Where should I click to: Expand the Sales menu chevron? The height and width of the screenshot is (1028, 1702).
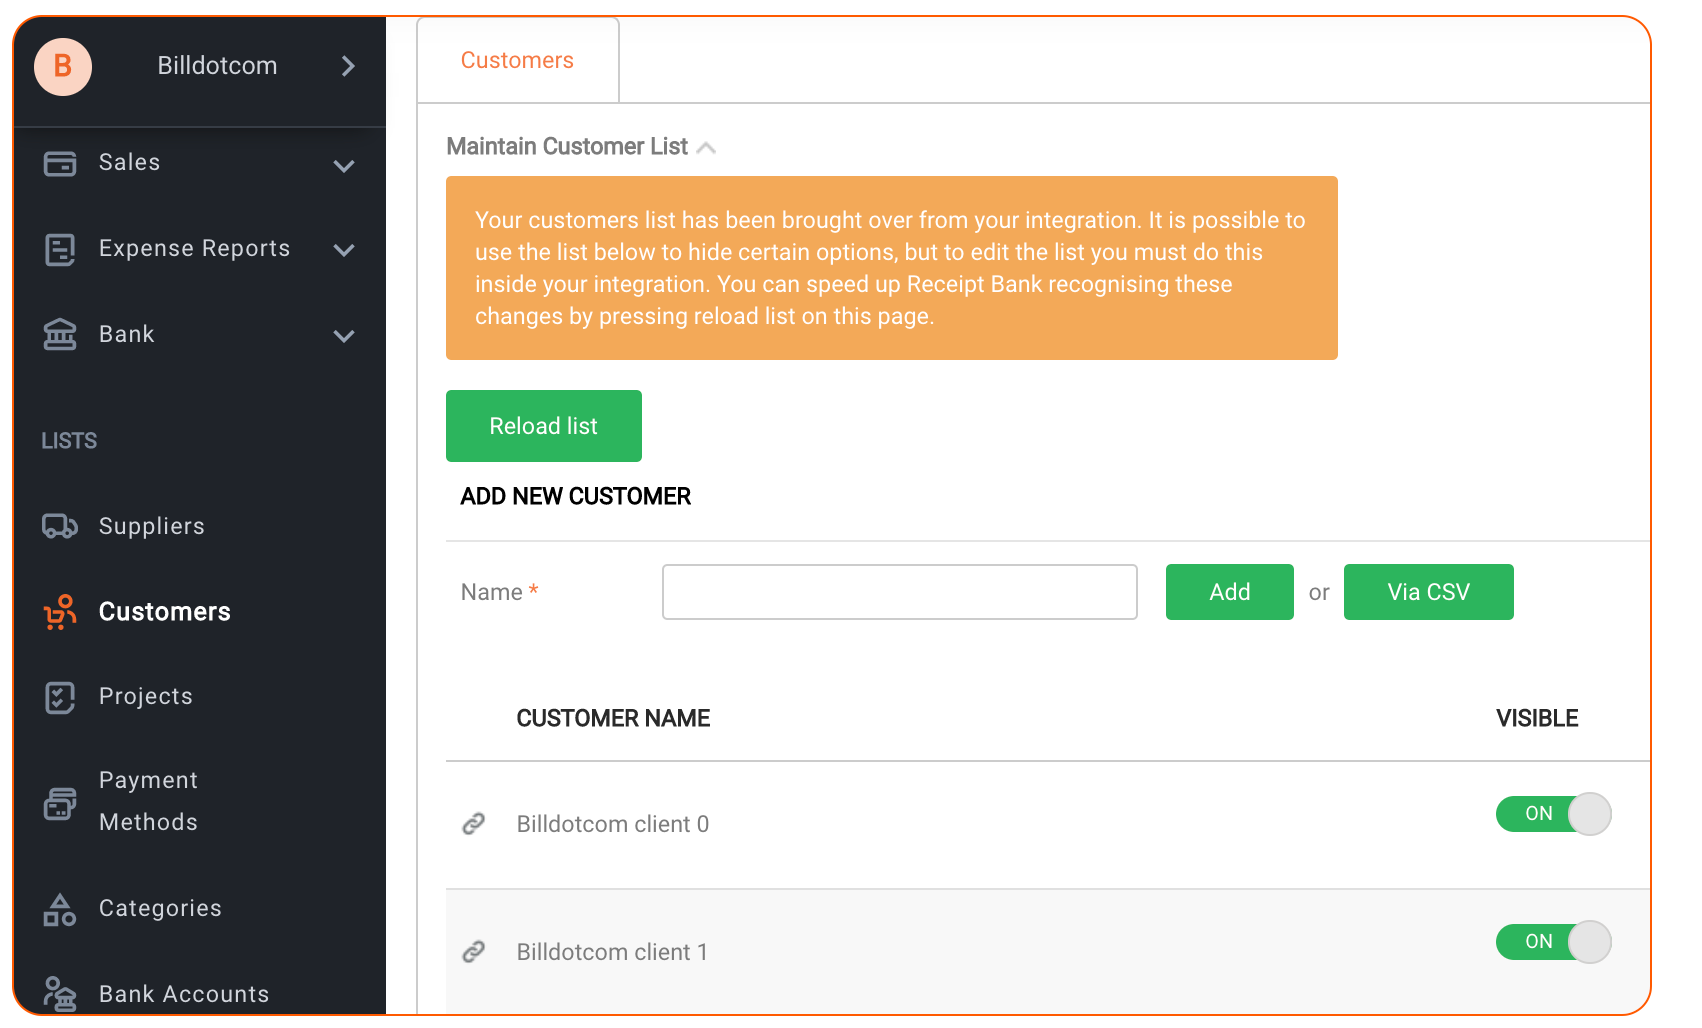pos(344,166)
